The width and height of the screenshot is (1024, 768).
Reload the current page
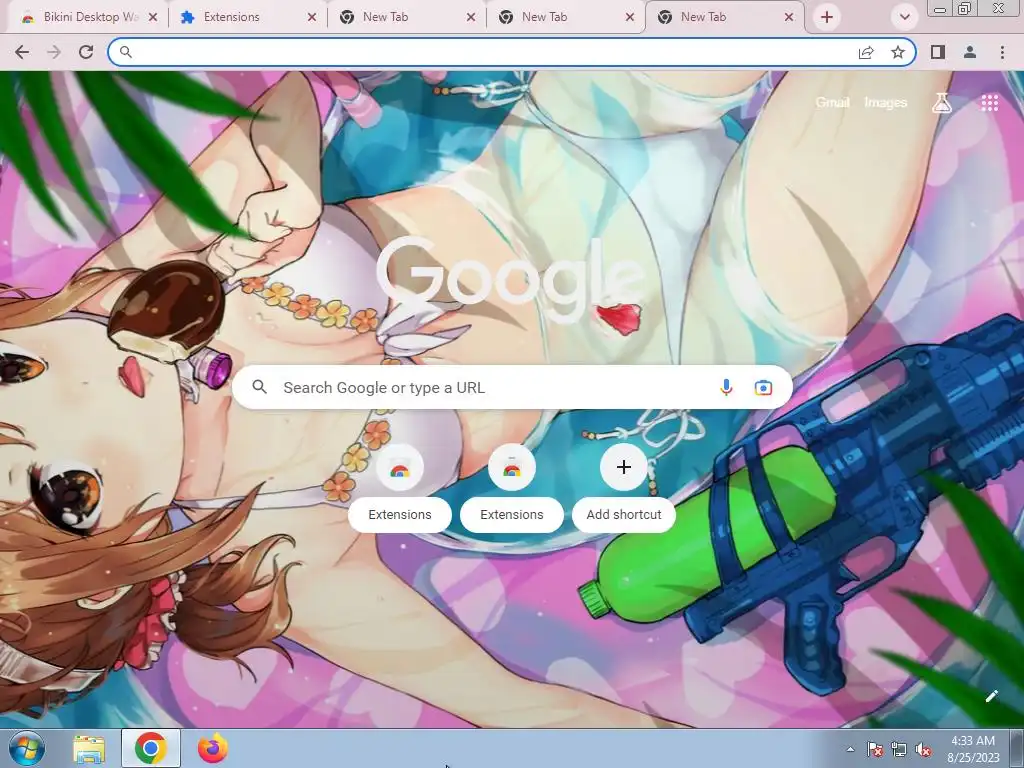pos(86,52)
